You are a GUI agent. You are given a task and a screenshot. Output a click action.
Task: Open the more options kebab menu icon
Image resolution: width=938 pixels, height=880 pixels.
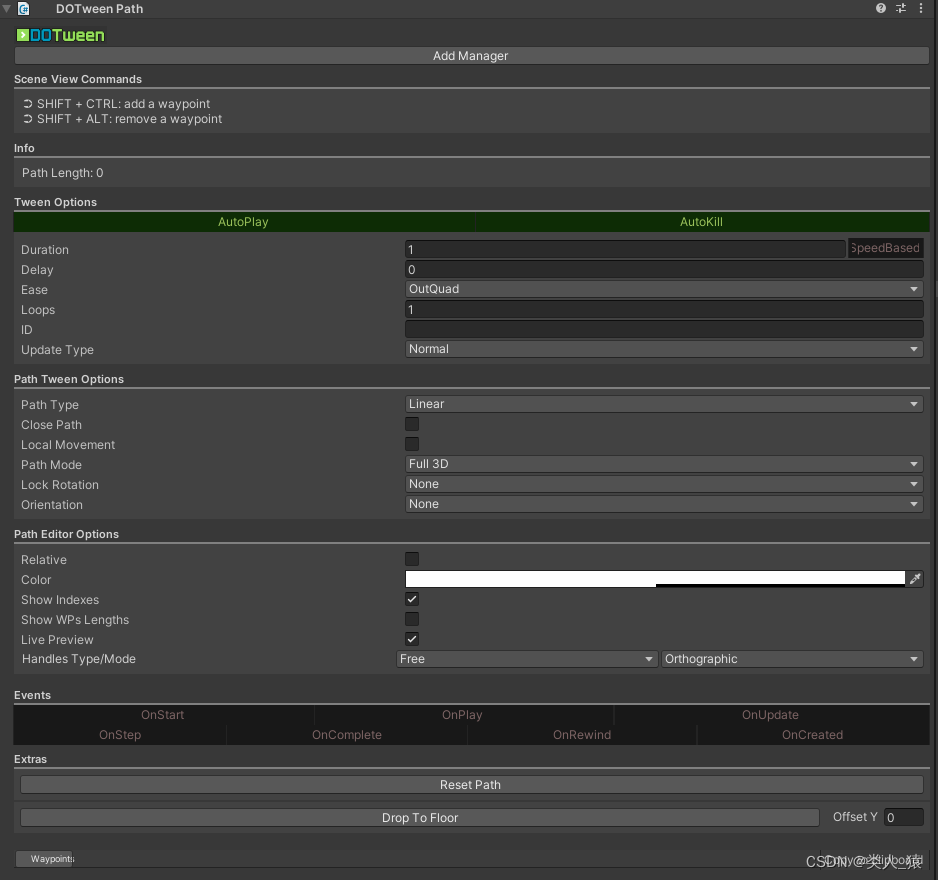click(x=922, y=9)
